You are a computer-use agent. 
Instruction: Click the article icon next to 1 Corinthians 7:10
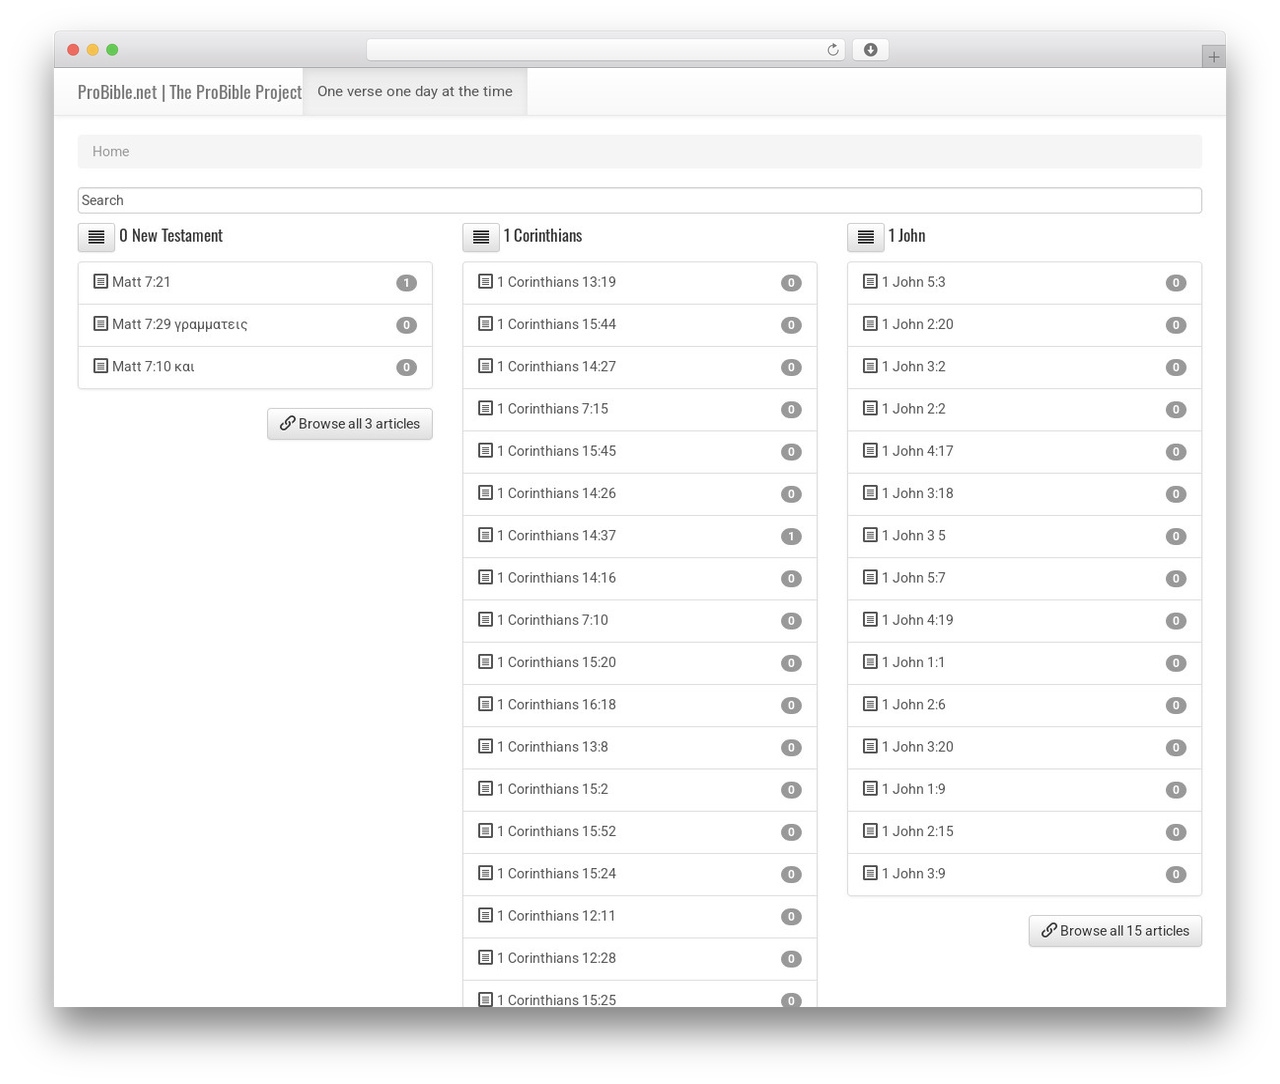[x=485, y=620]
